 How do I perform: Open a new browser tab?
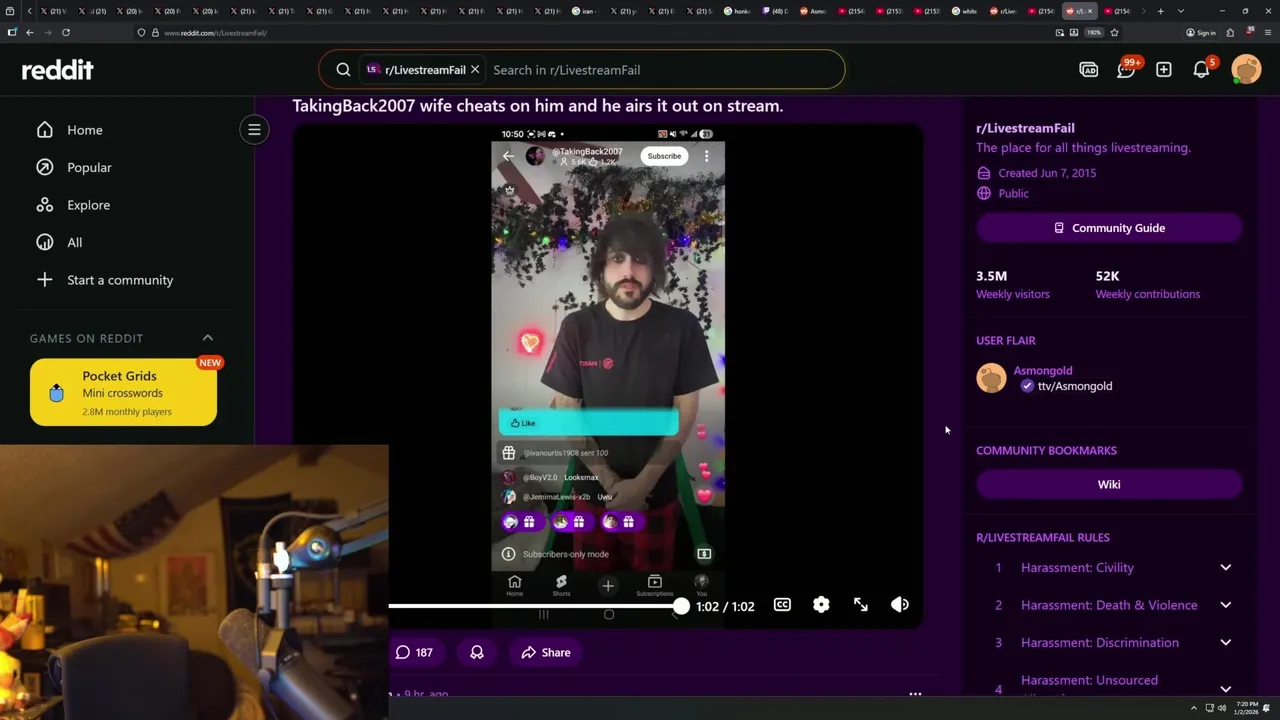1160,11
